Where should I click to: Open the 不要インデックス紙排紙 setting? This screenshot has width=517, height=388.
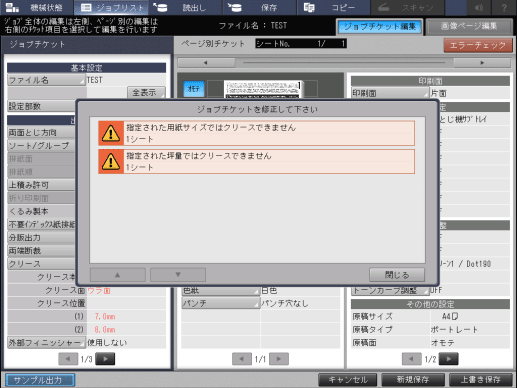[42, 224]
